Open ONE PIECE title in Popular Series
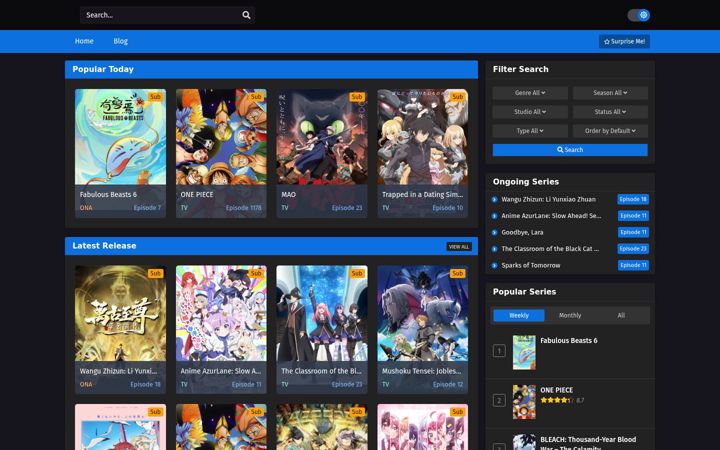Viewport: 720px width, 450px height. coord(556,390)
